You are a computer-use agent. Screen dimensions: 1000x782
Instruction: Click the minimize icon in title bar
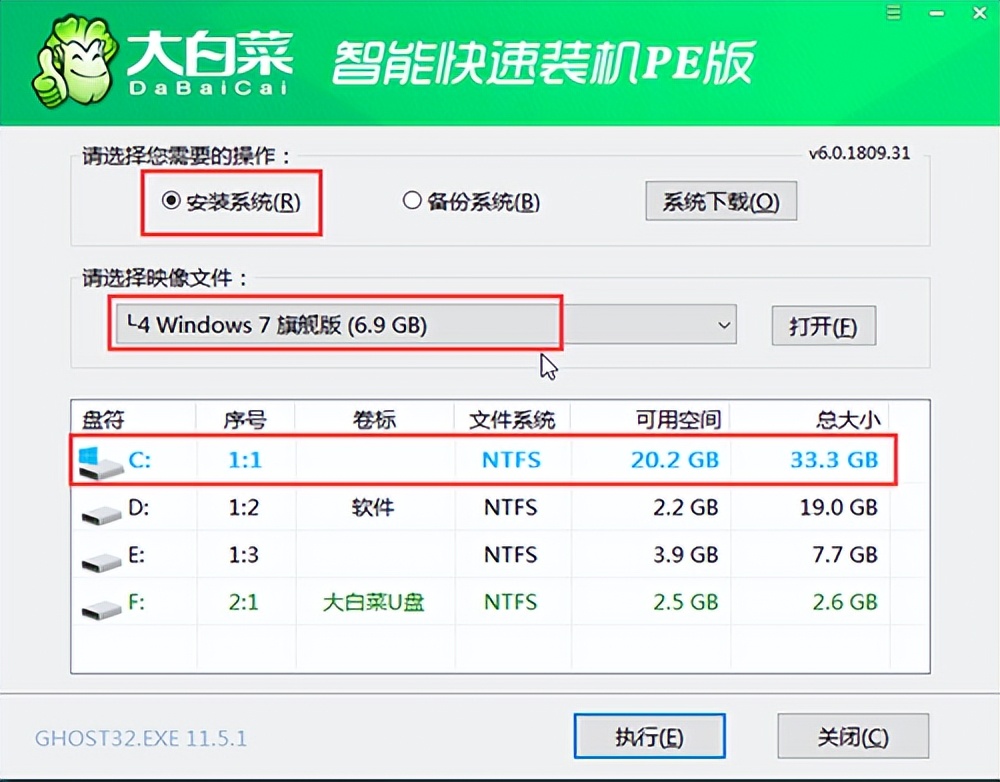tap(936, 14)
